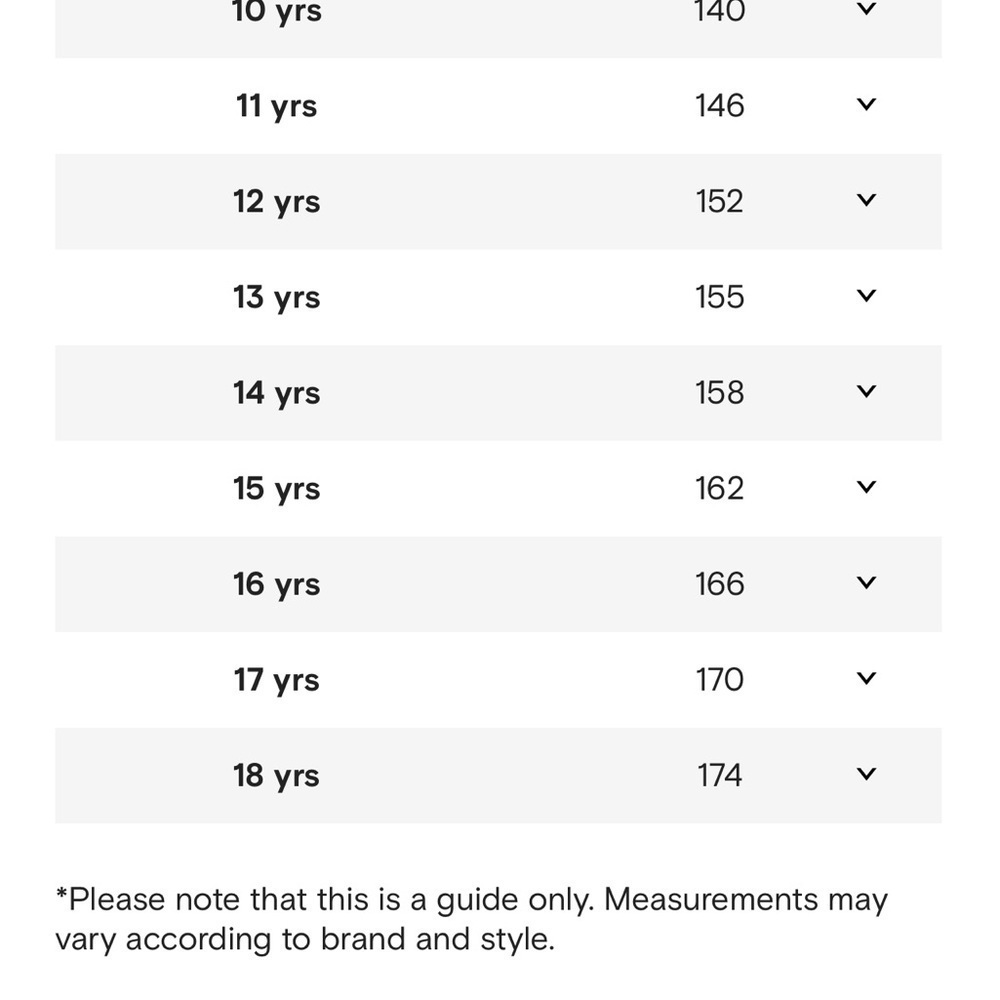
Task: Click the 174 height value
Action: click(x=719, y=776)
